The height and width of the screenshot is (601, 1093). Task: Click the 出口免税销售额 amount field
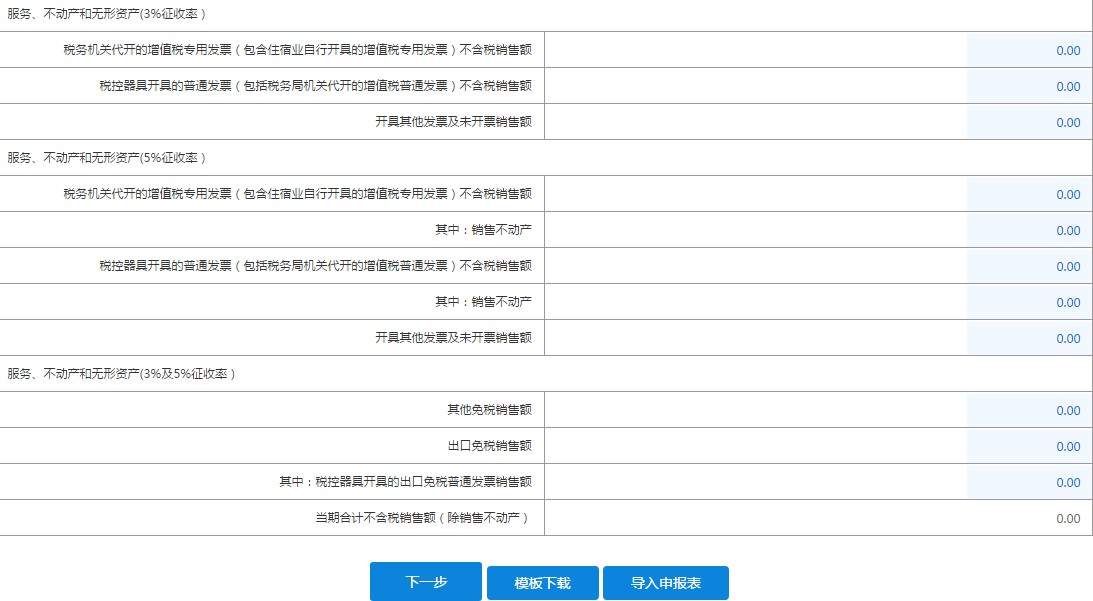tap(1030, 446)
